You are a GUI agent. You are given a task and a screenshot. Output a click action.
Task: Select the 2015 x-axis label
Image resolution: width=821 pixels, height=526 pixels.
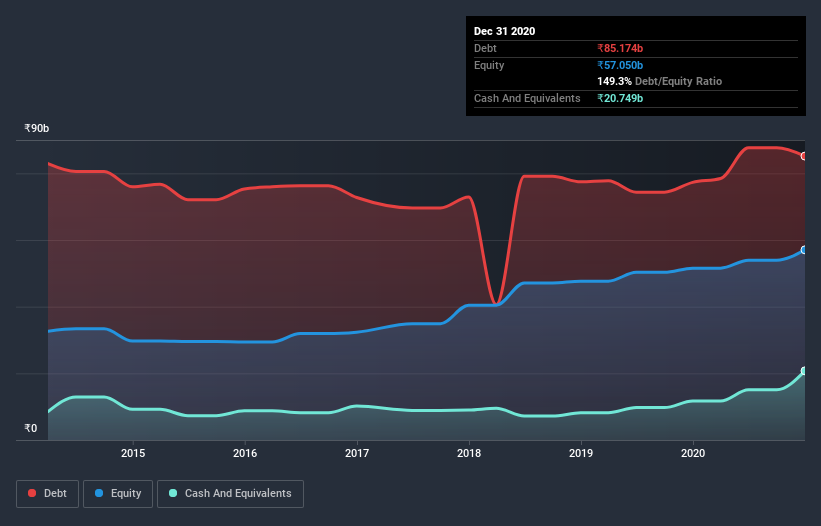[133, 453]
